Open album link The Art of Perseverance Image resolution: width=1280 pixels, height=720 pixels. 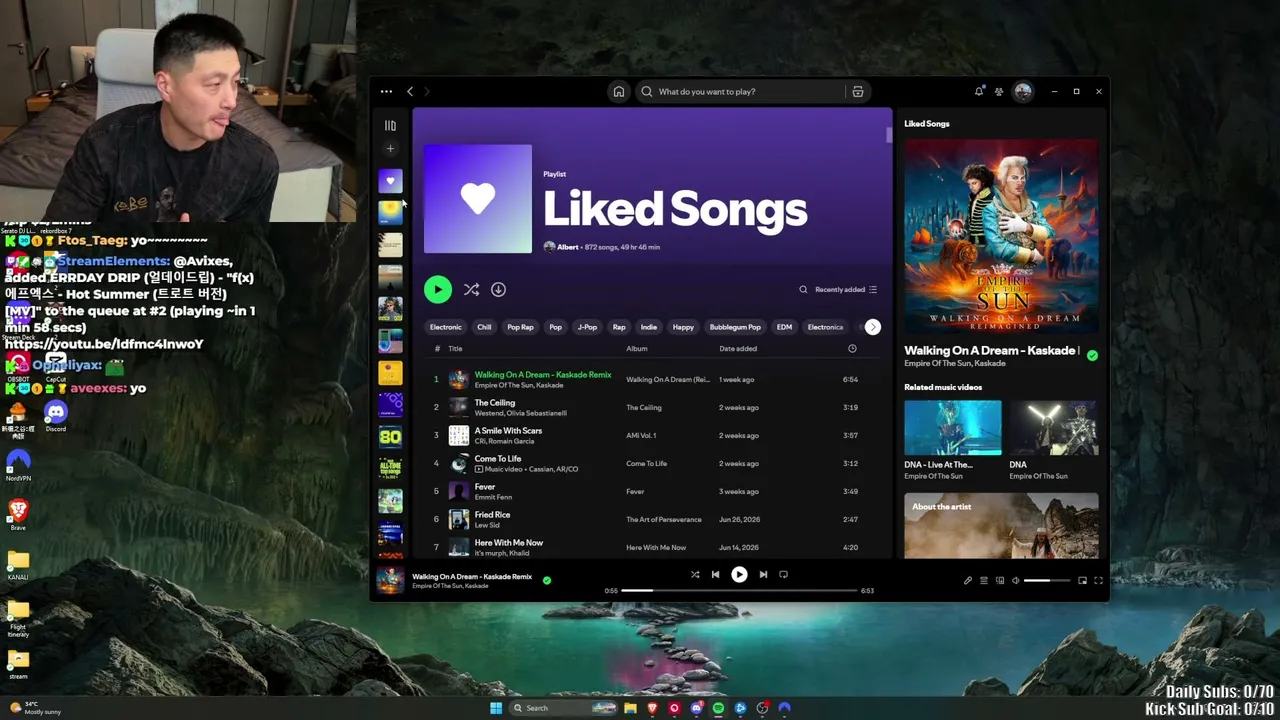point(664,520)
